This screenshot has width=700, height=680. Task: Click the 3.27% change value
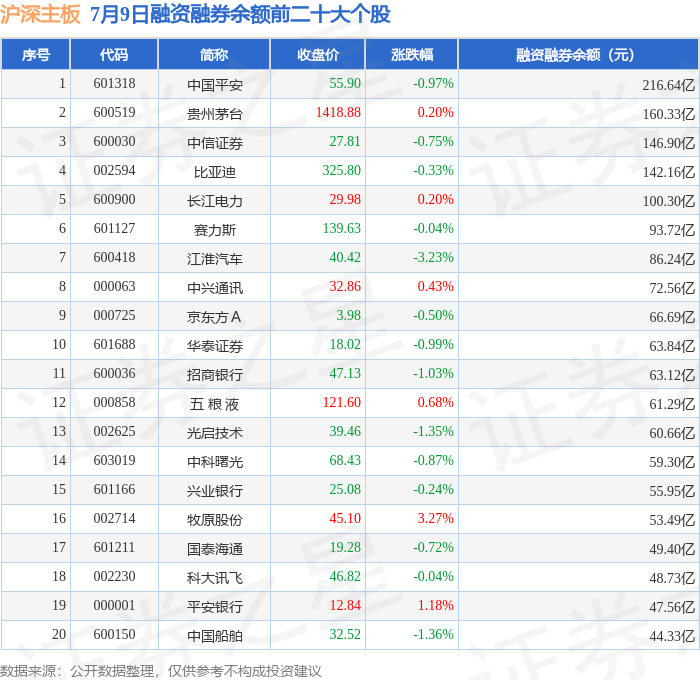436,518
